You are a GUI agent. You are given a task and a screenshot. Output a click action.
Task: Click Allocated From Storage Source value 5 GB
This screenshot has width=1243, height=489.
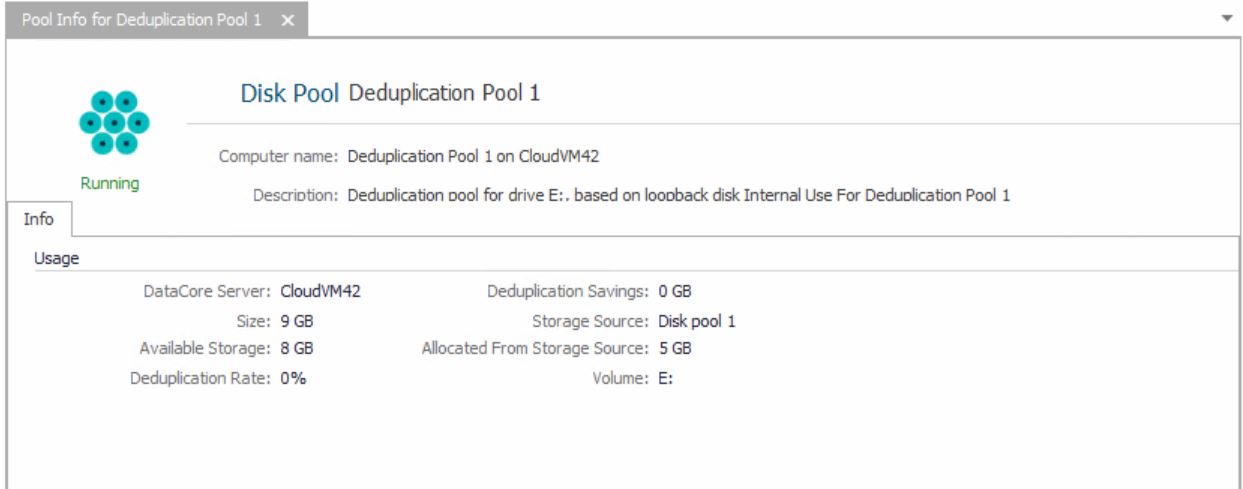coord(675,349)
